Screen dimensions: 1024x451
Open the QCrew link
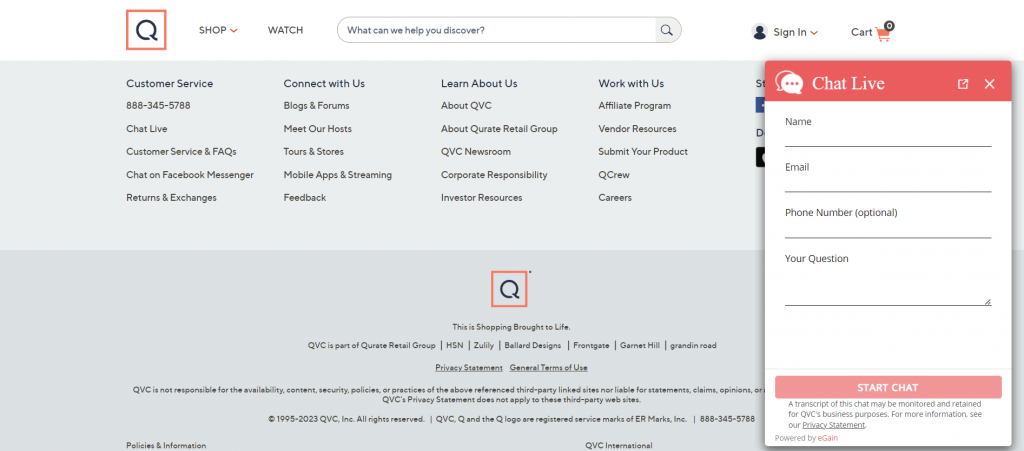pyautogui.click(x=614, y=175)
